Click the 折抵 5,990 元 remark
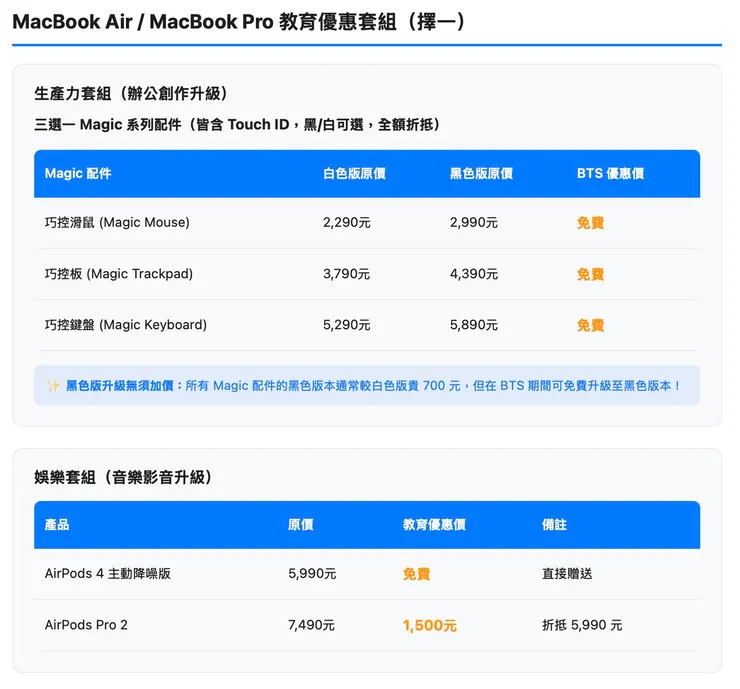 tap(582, 625)
